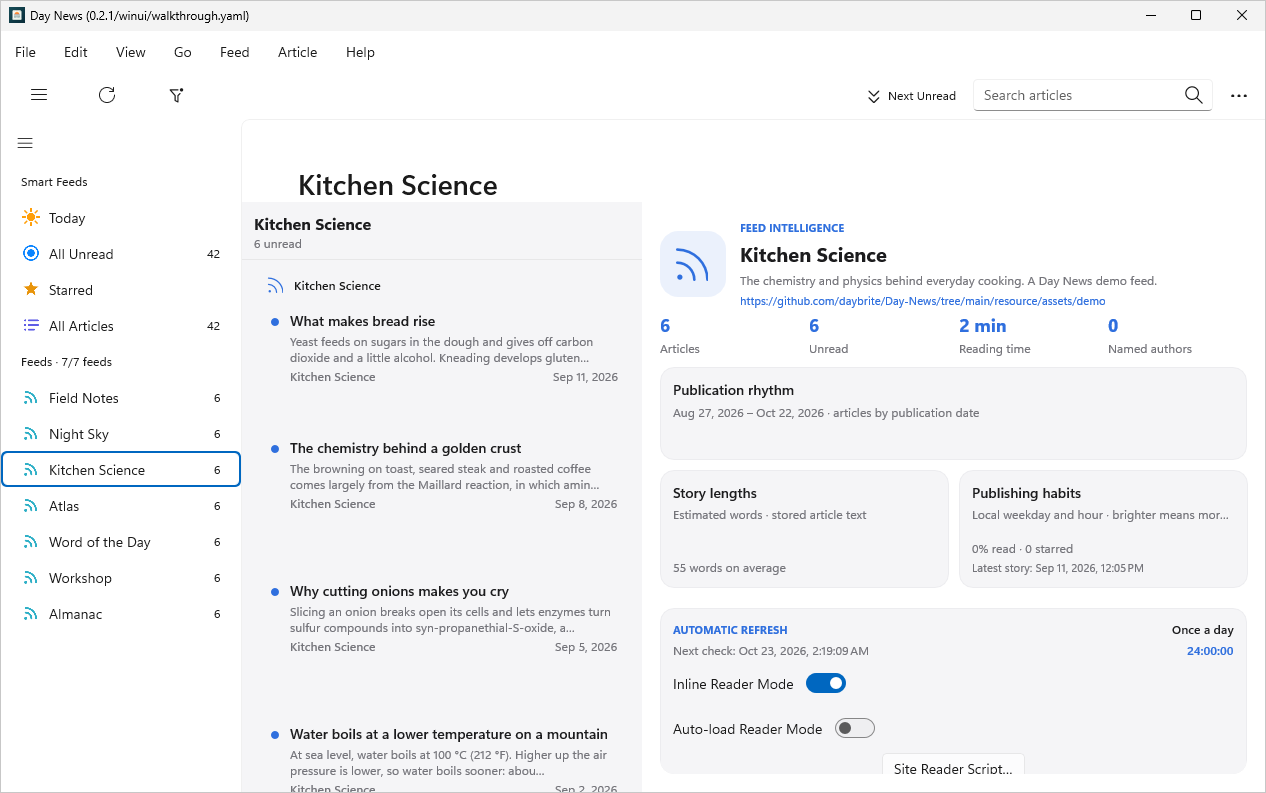
Task: Open the Article menu
Action: coord(298,52)
